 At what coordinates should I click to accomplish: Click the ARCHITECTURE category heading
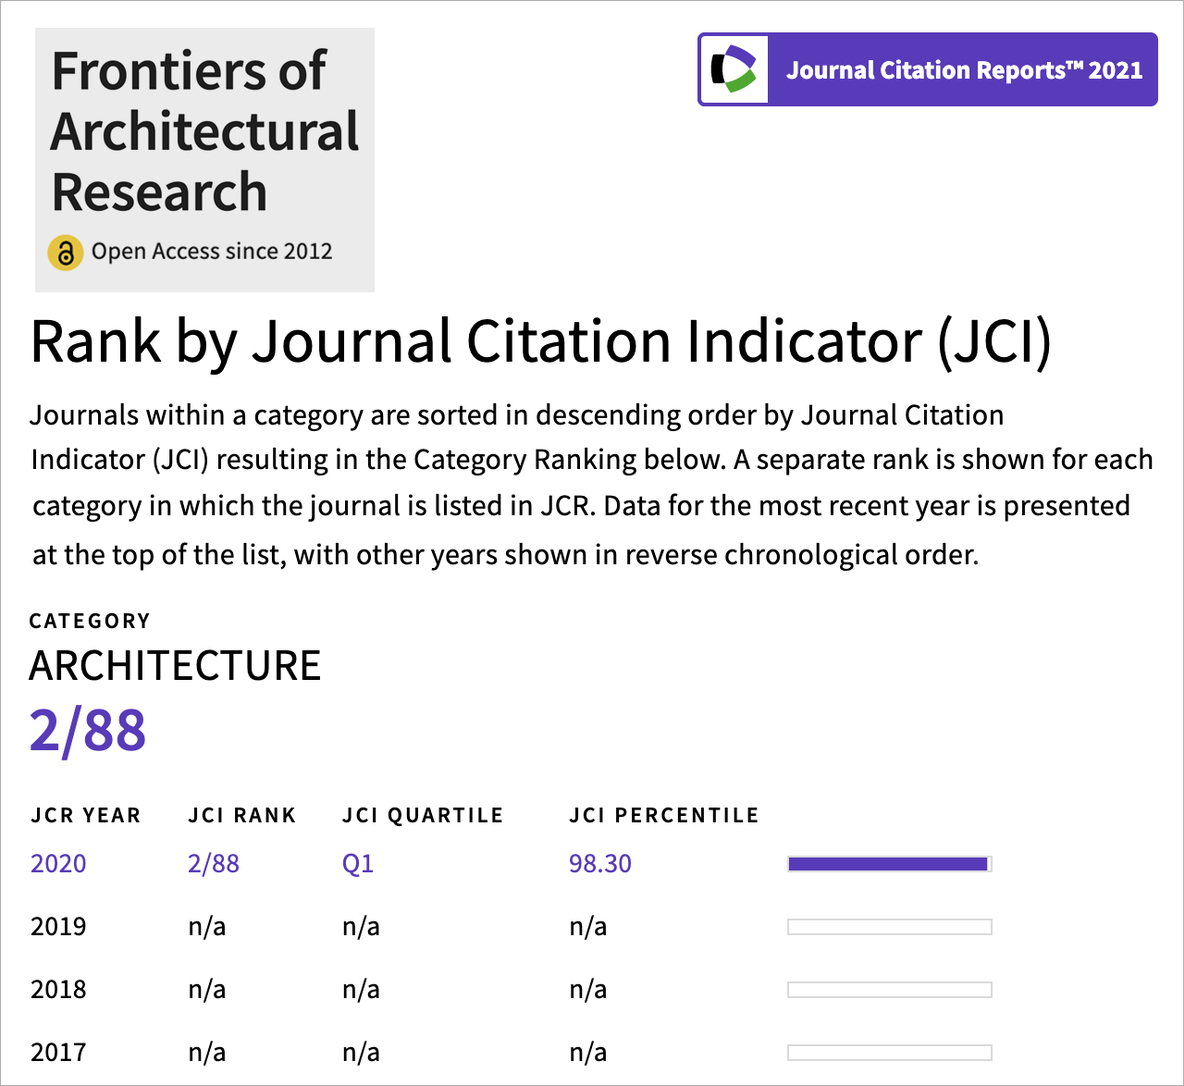pos(175,666)
